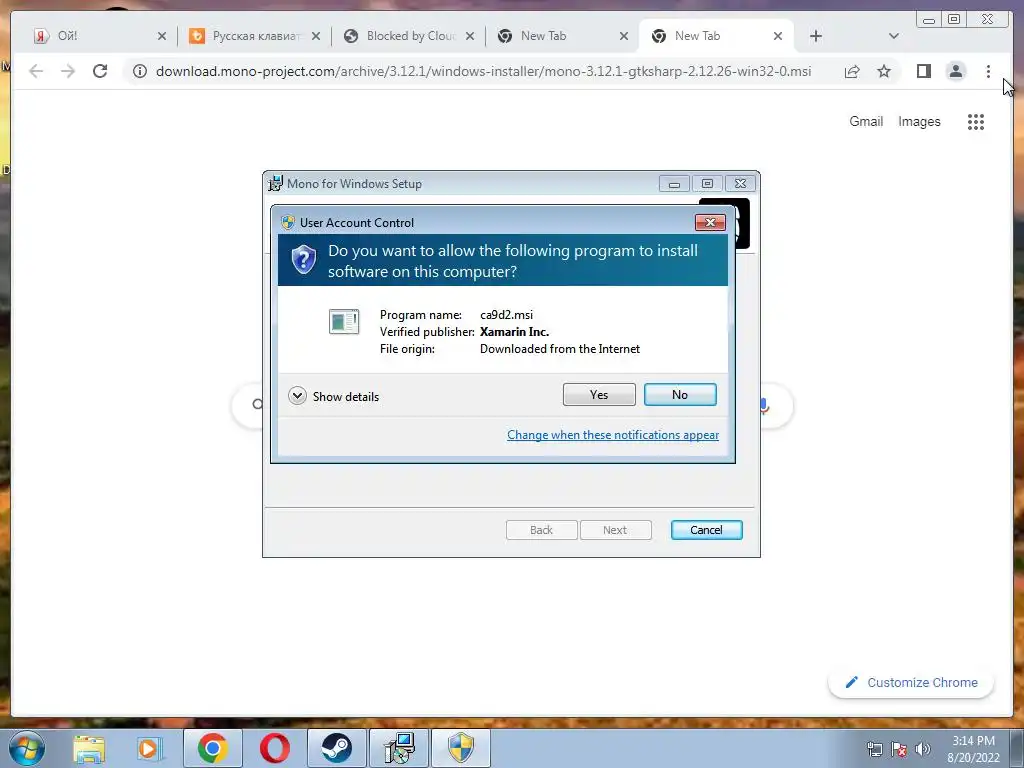Open Change when these notifications appear link
This screenshot has height=768, width=1024.
613,435
